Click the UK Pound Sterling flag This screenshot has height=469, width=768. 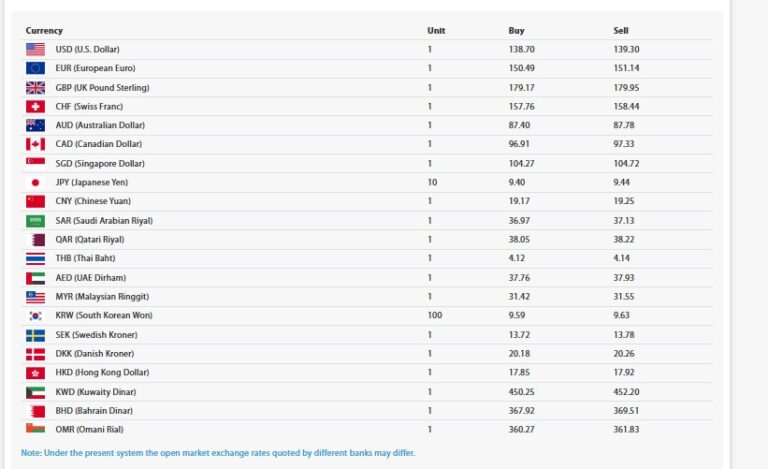[35, 87]
